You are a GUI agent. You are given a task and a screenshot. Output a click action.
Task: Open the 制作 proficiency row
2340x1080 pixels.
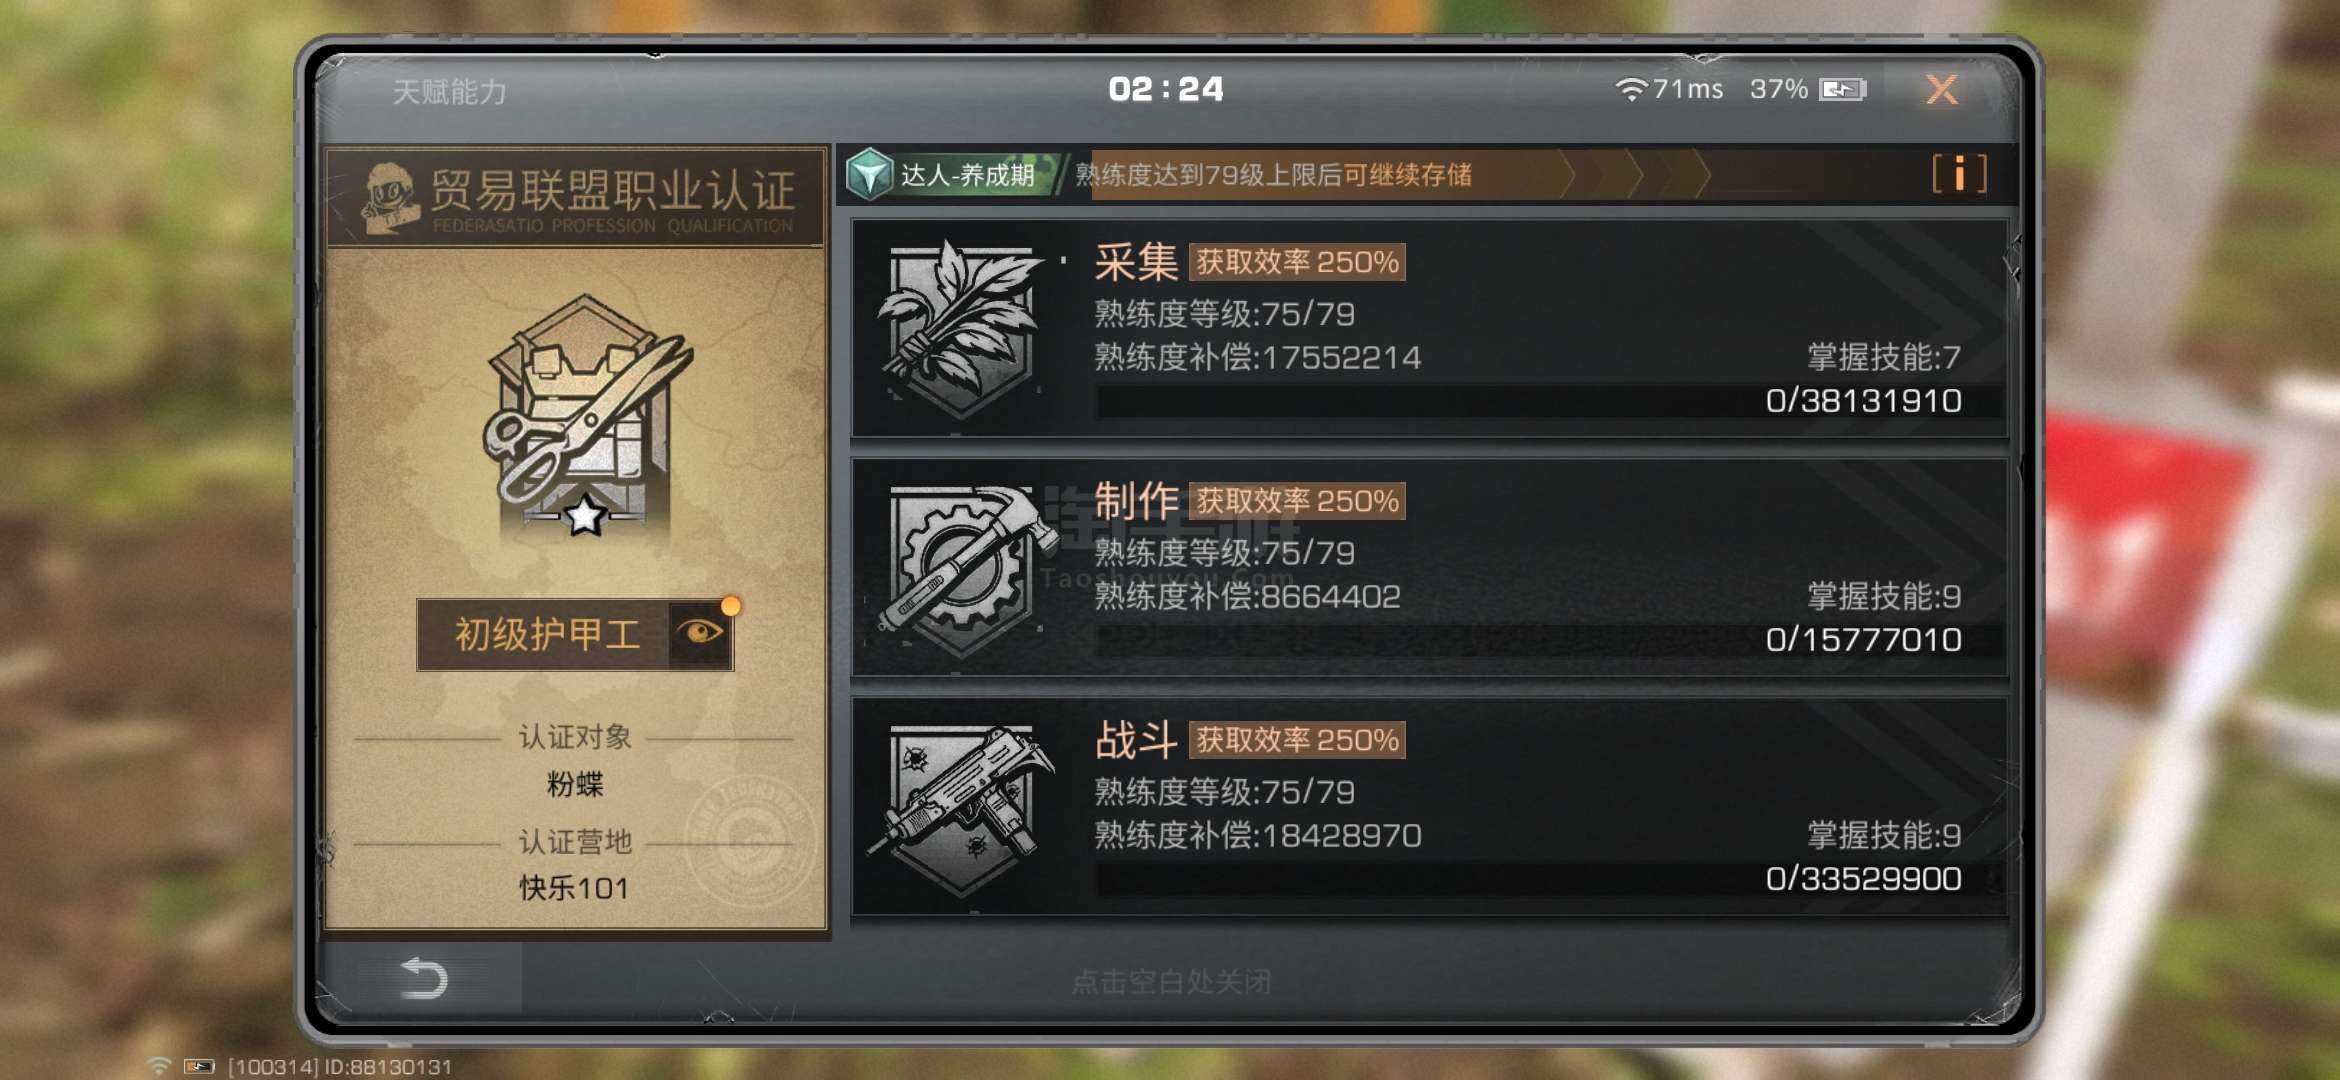click(x=1429, y=568)
